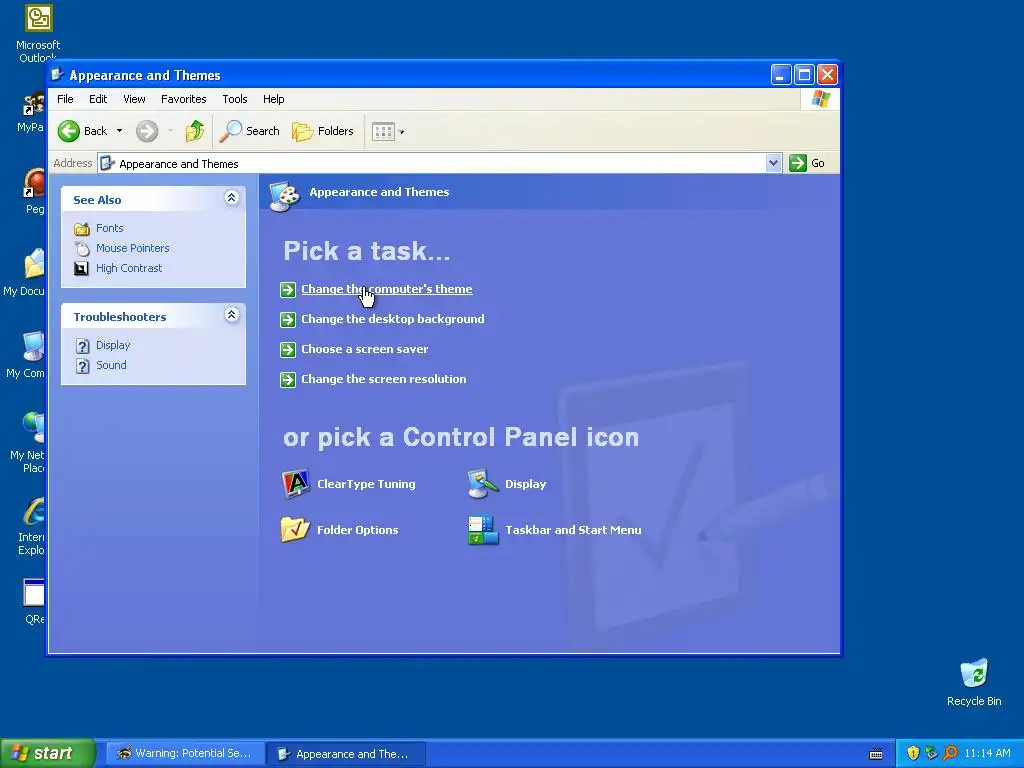Screen dimensions: 1024x768
Task: Toggle the Folders pane button
Action: pyautogui.click(x=323, y=131)
